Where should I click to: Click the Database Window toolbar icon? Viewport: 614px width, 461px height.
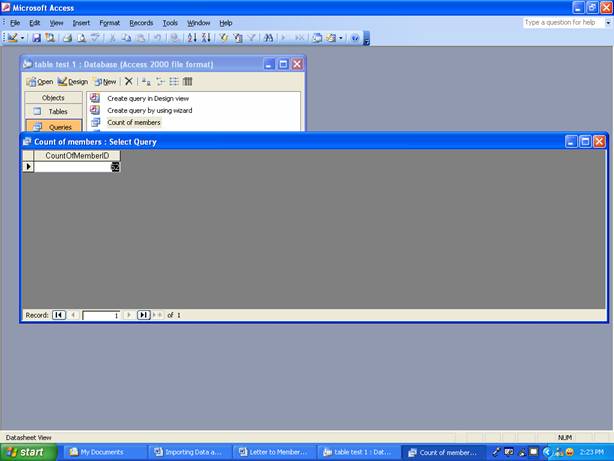(x=317, y=38)
